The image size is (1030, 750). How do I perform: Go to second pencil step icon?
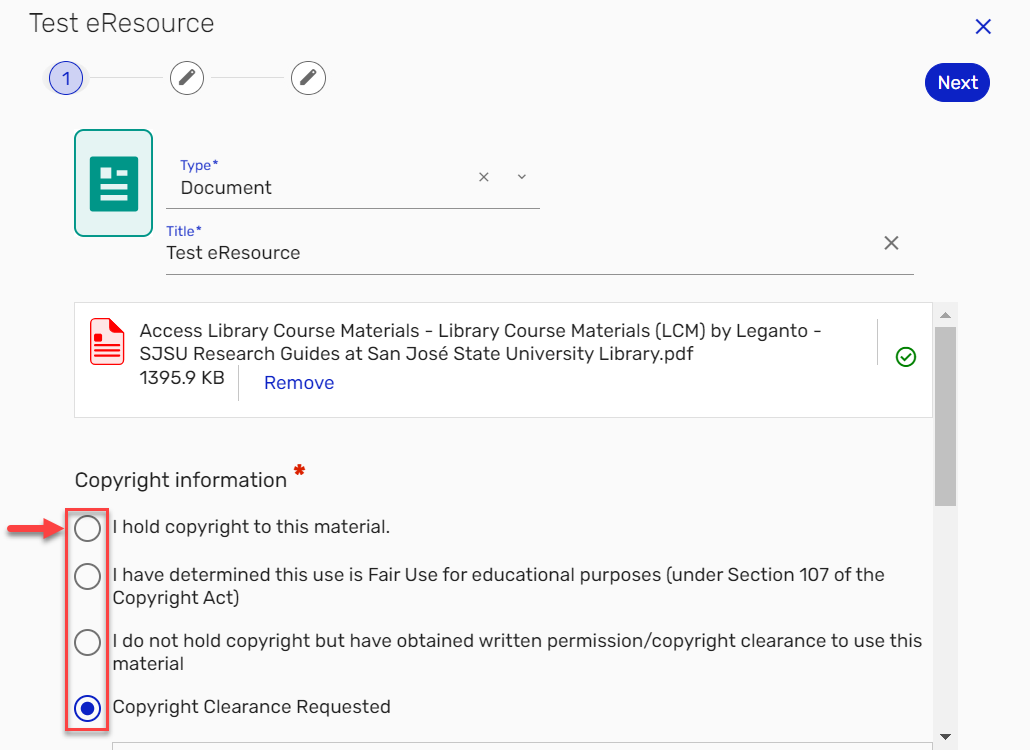tap(187, 78)
